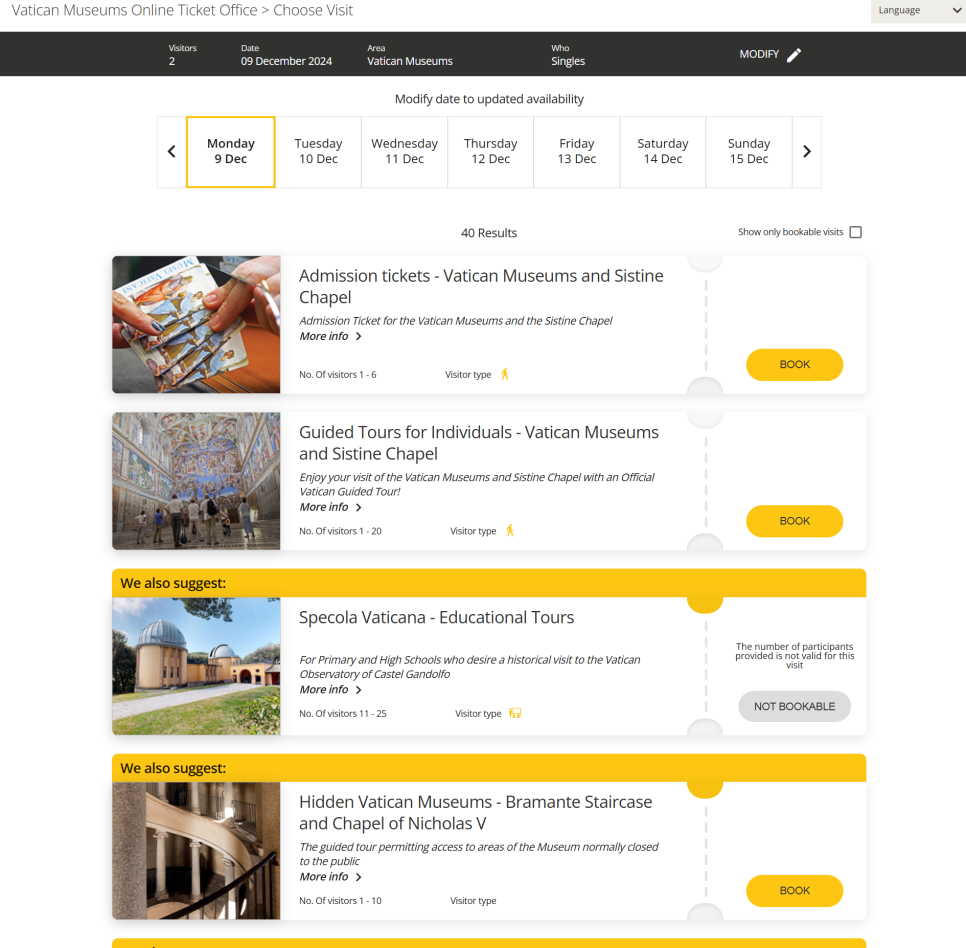Click the Specola Vaticana - Educational Tours title
The width and height of the screenshot is (966, 948).
[x=436, y=617]
